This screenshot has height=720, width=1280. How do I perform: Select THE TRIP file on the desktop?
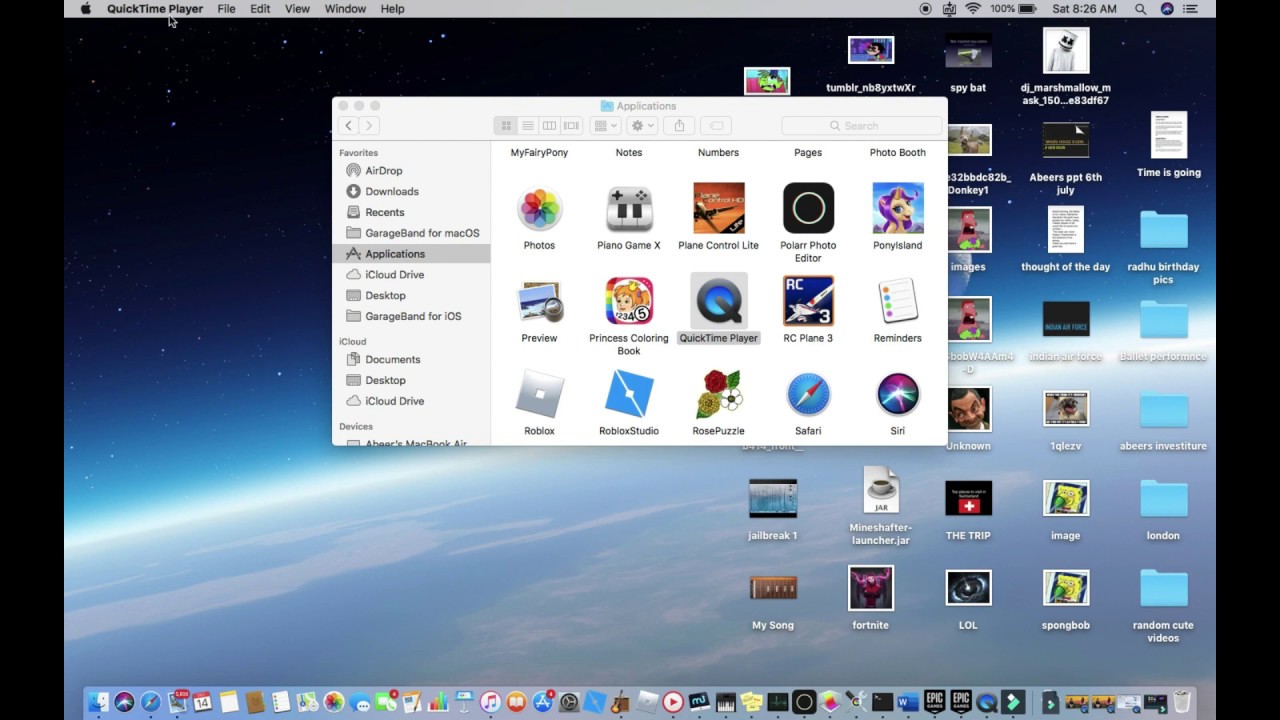click(968, 498)
